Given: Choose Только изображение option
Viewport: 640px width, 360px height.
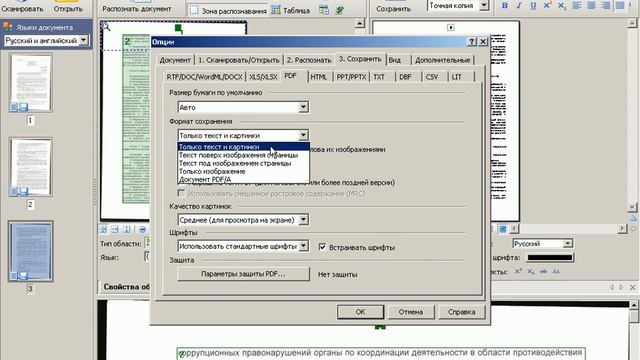Looking at the screenshot, I should coord(244,171).
